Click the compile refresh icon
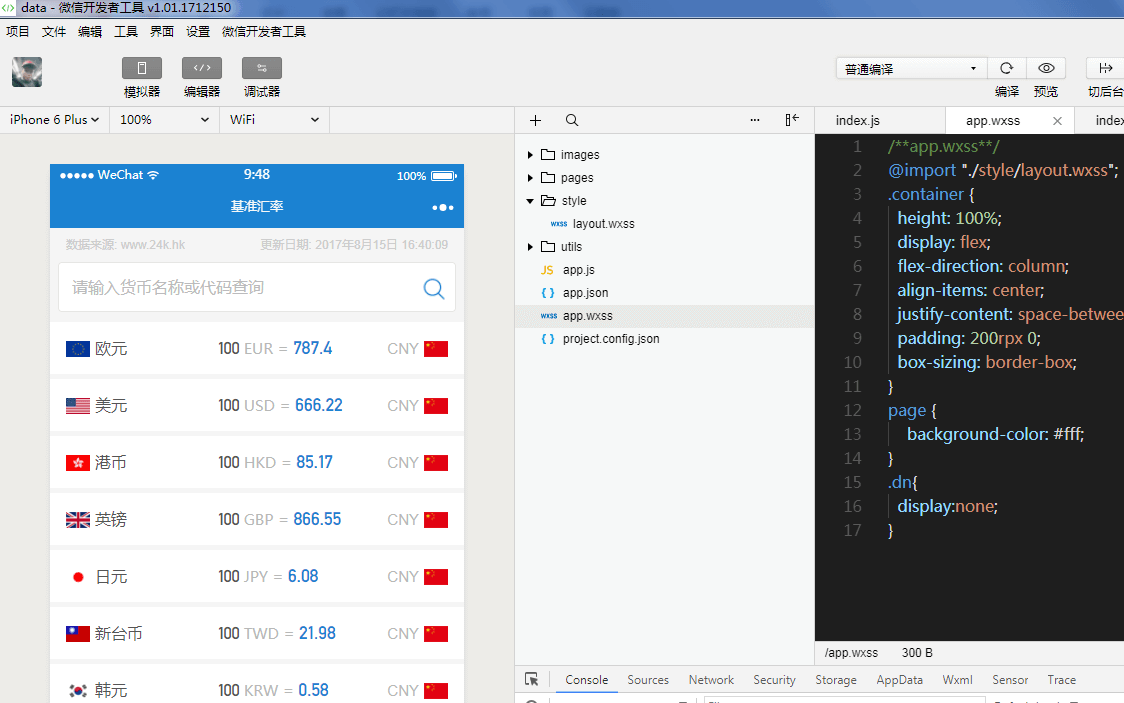The width and height of the screenshot is (1124, 703). pos(1006,68)
